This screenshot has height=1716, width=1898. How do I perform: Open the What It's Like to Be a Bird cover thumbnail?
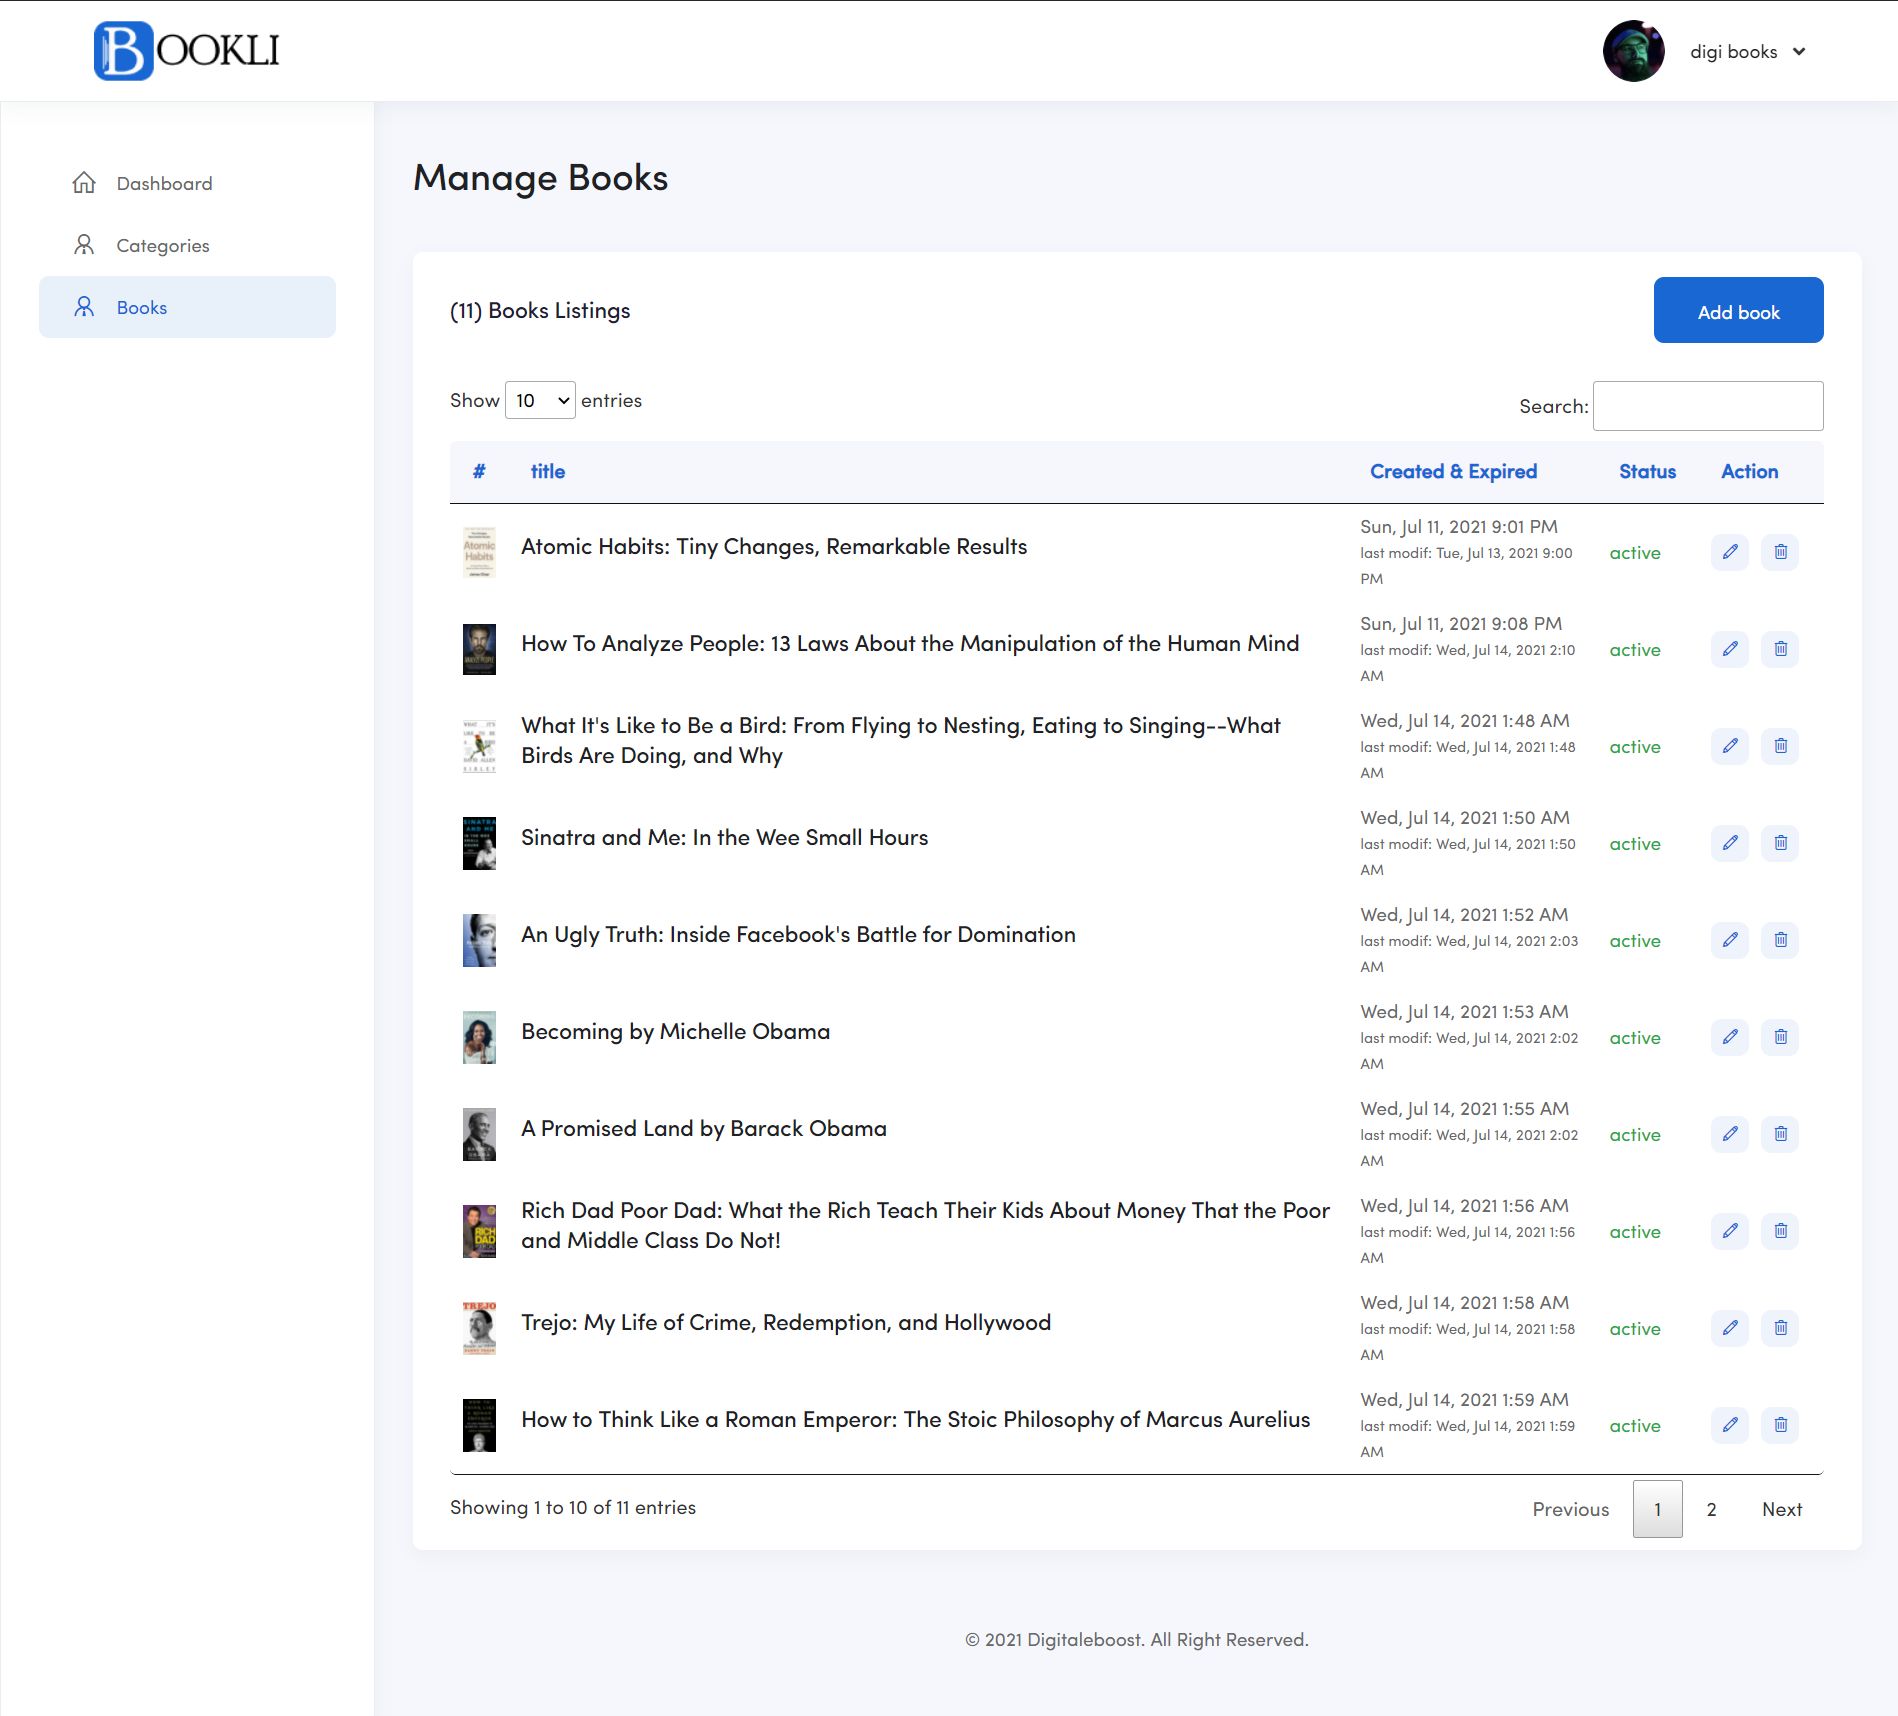tap(479, 746)
